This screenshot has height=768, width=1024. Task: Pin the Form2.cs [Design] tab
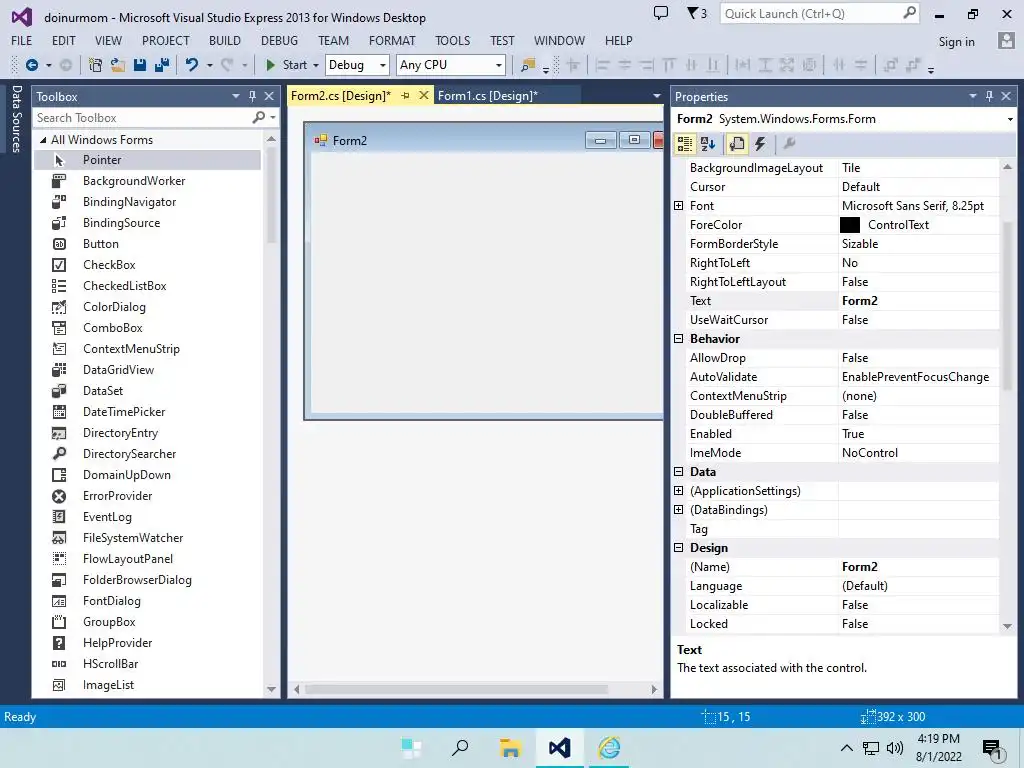pos(406,95)
